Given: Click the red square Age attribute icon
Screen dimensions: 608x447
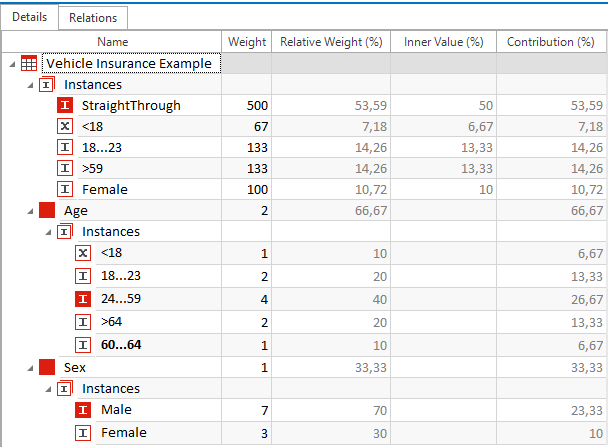Looking at the screenshot, I should (x=47, y=210).
